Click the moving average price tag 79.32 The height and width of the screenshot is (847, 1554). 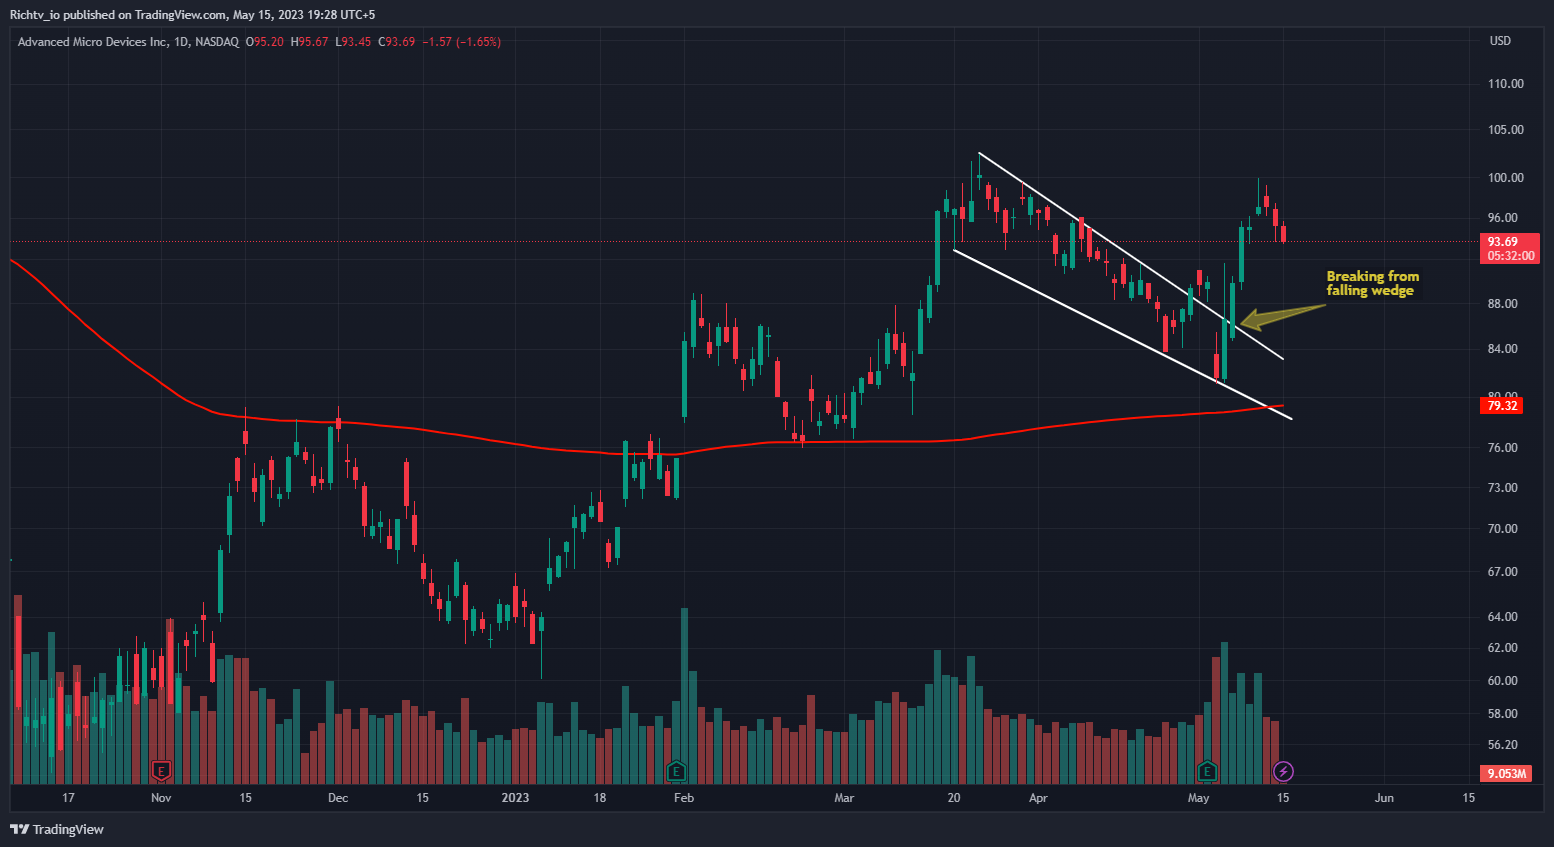(x=1502, y=406)
